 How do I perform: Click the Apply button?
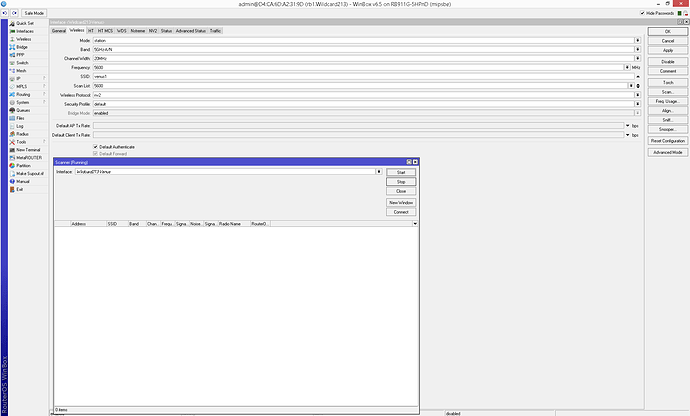[667, 50]
